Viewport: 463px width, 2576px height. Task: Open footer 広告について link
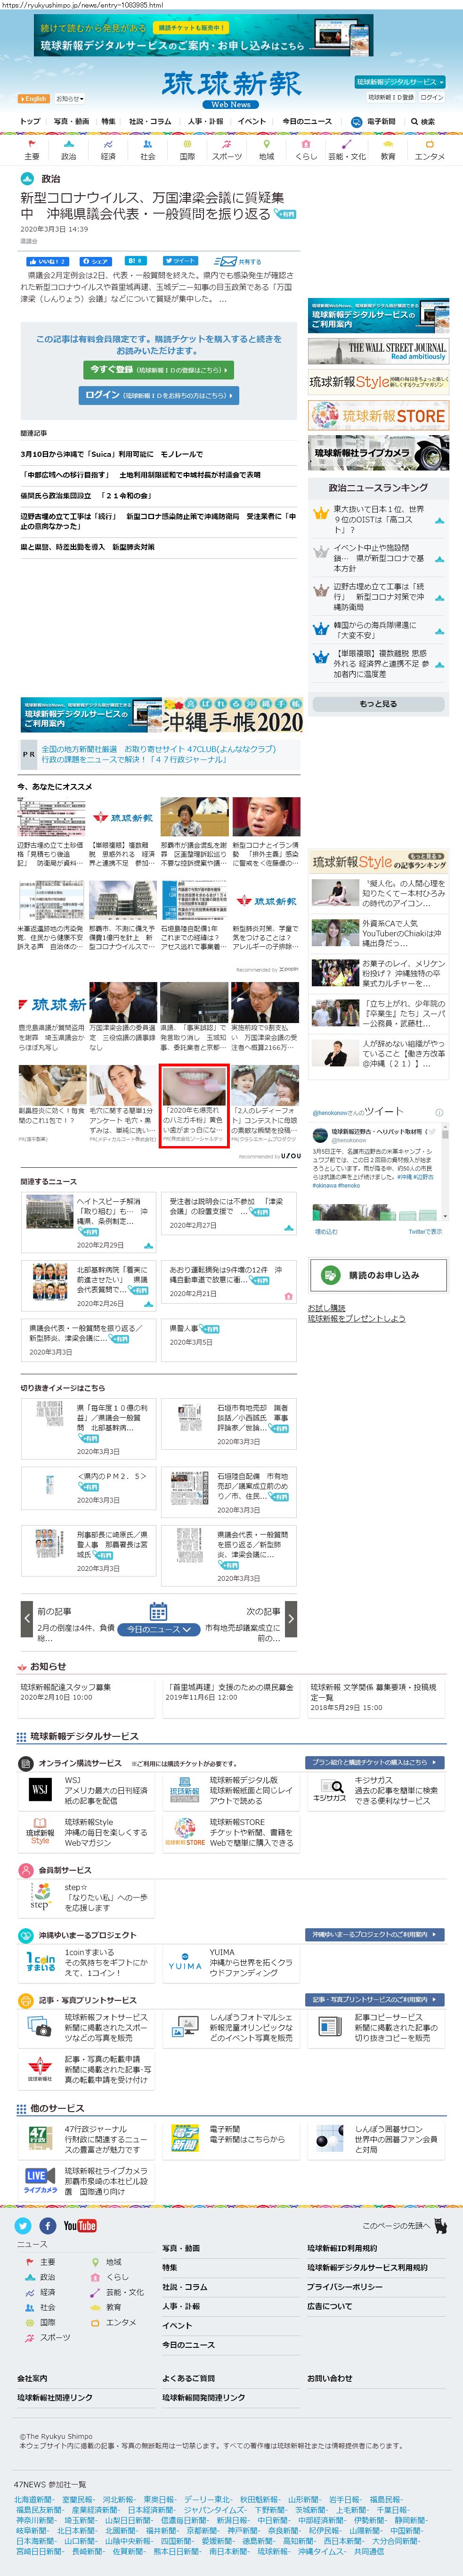[x=329, y=2306]
